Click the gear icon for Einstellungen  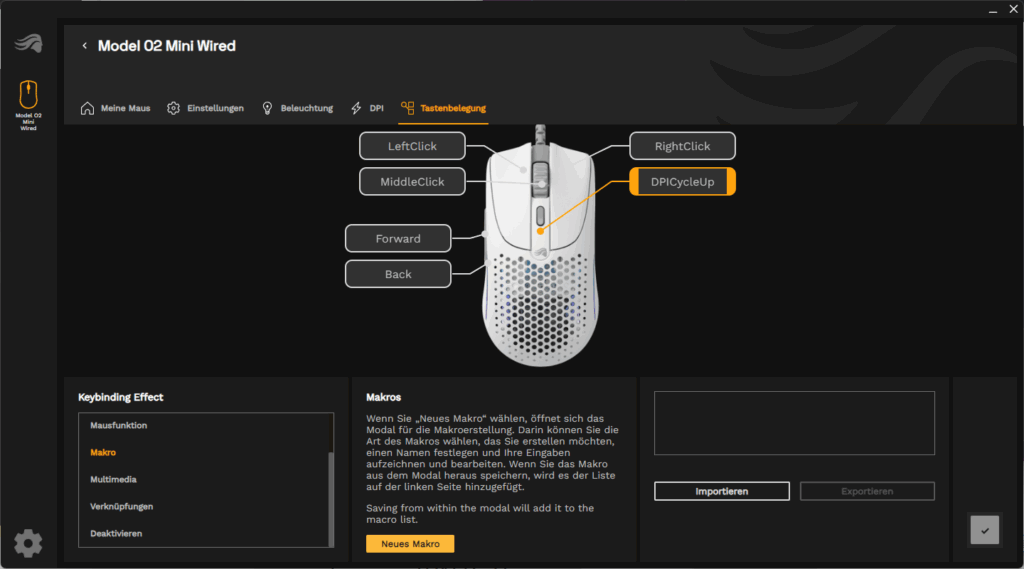click(x=173, y=108)
